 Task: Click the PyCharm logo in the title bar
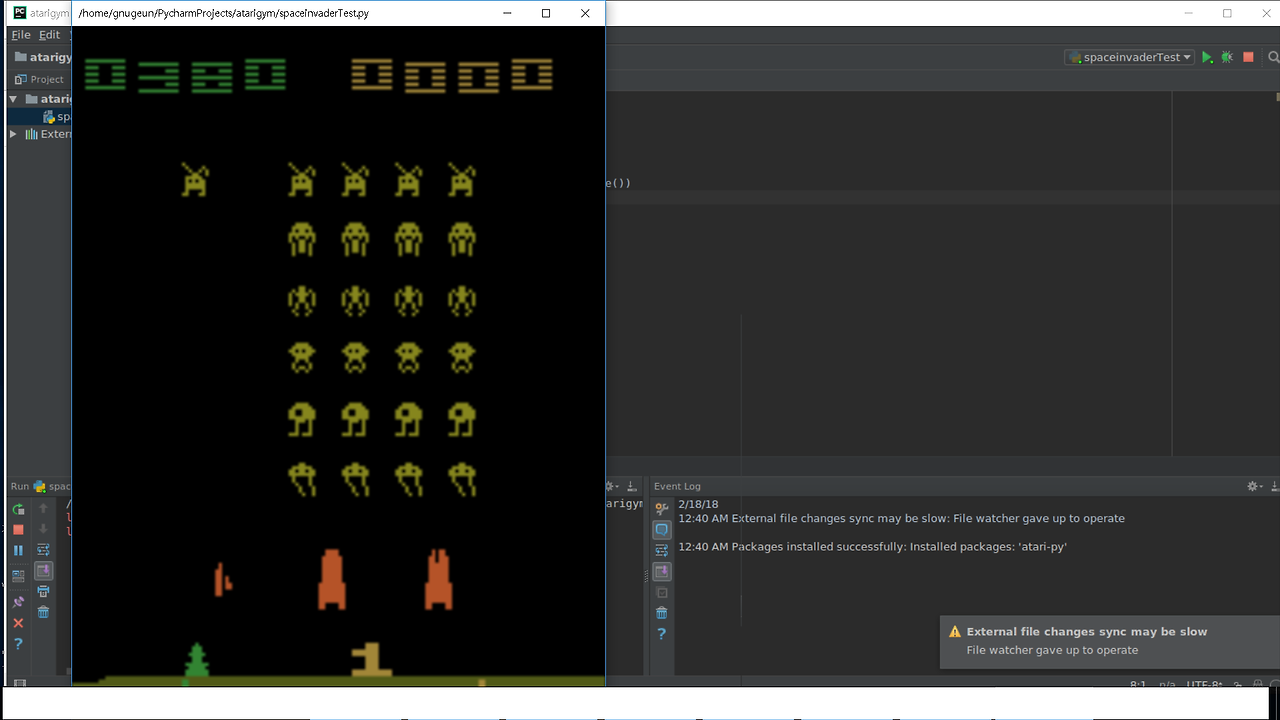19,13
